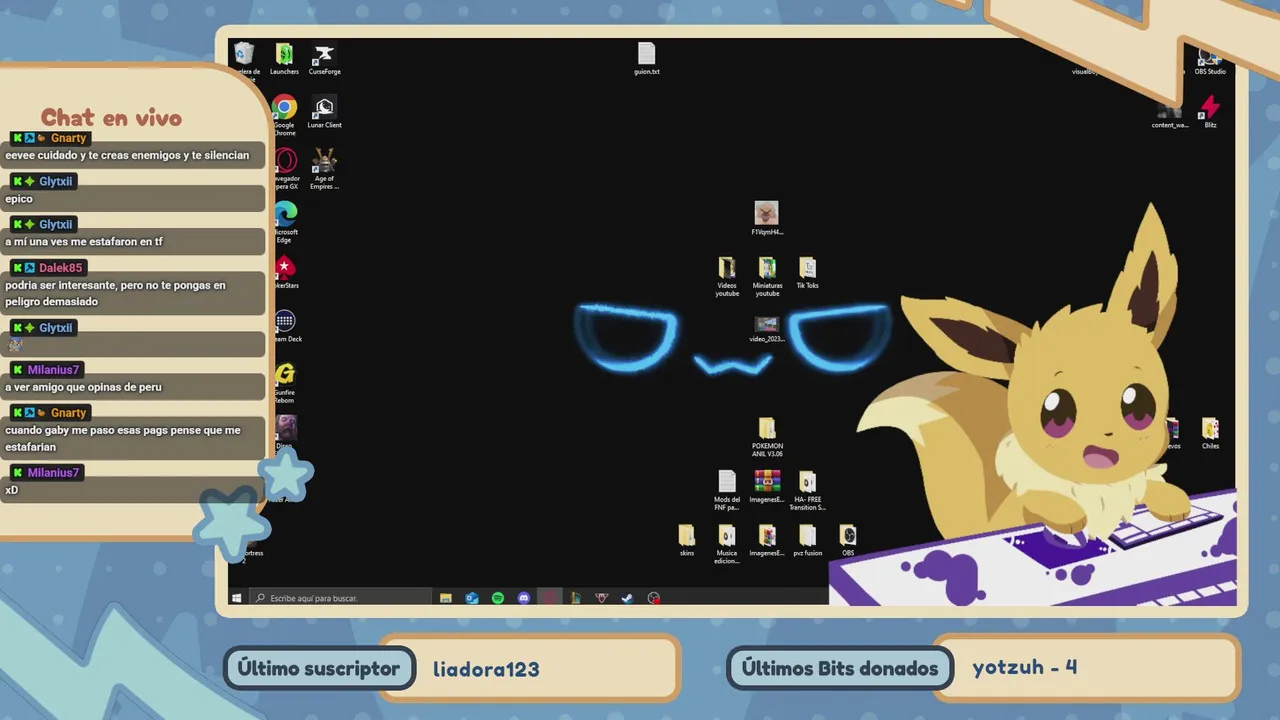Click the "Últimos Bits donados" label
This screenshot has width=1280, height=720.
pyautogui.click(x=840, y=669)
